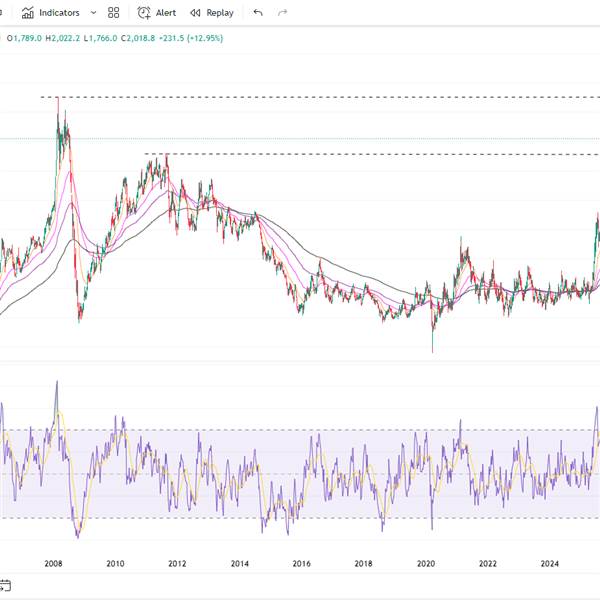Select the 2014 time axis label
Viewport: 600px width, 600px height.
click(x=240, y=564)
